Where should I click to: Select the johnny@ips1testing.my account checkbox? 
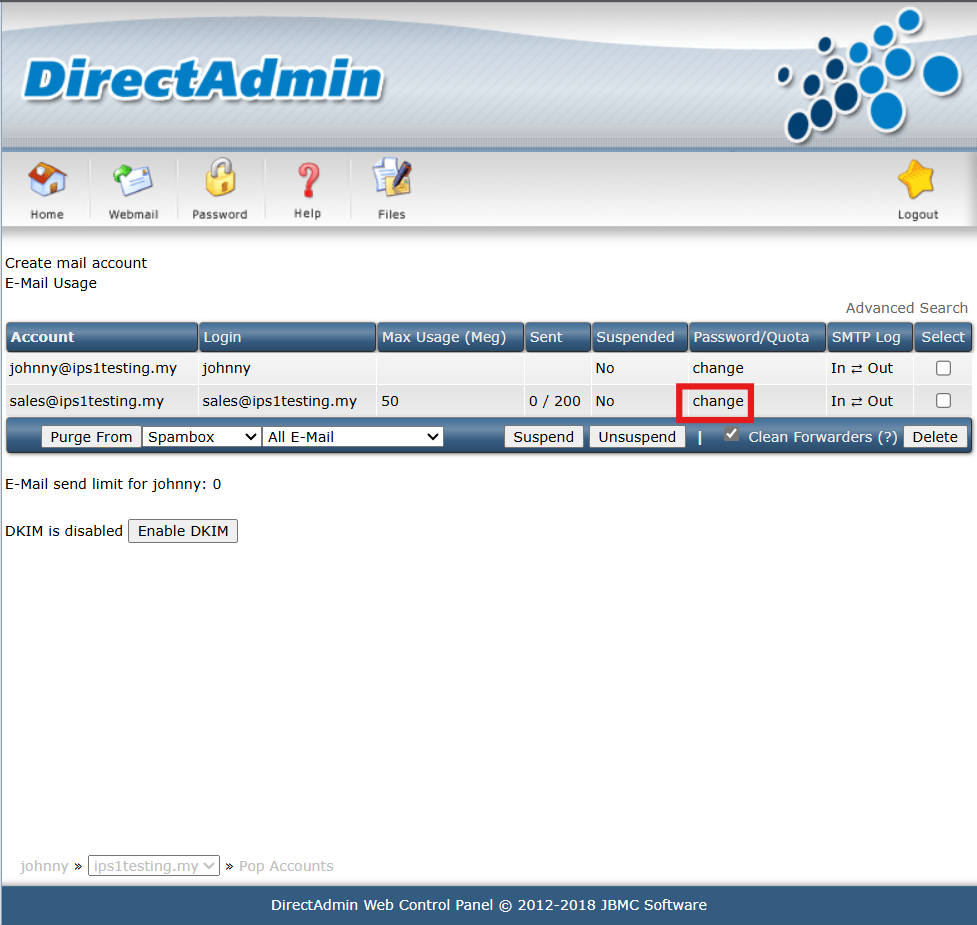coord(943,368)
